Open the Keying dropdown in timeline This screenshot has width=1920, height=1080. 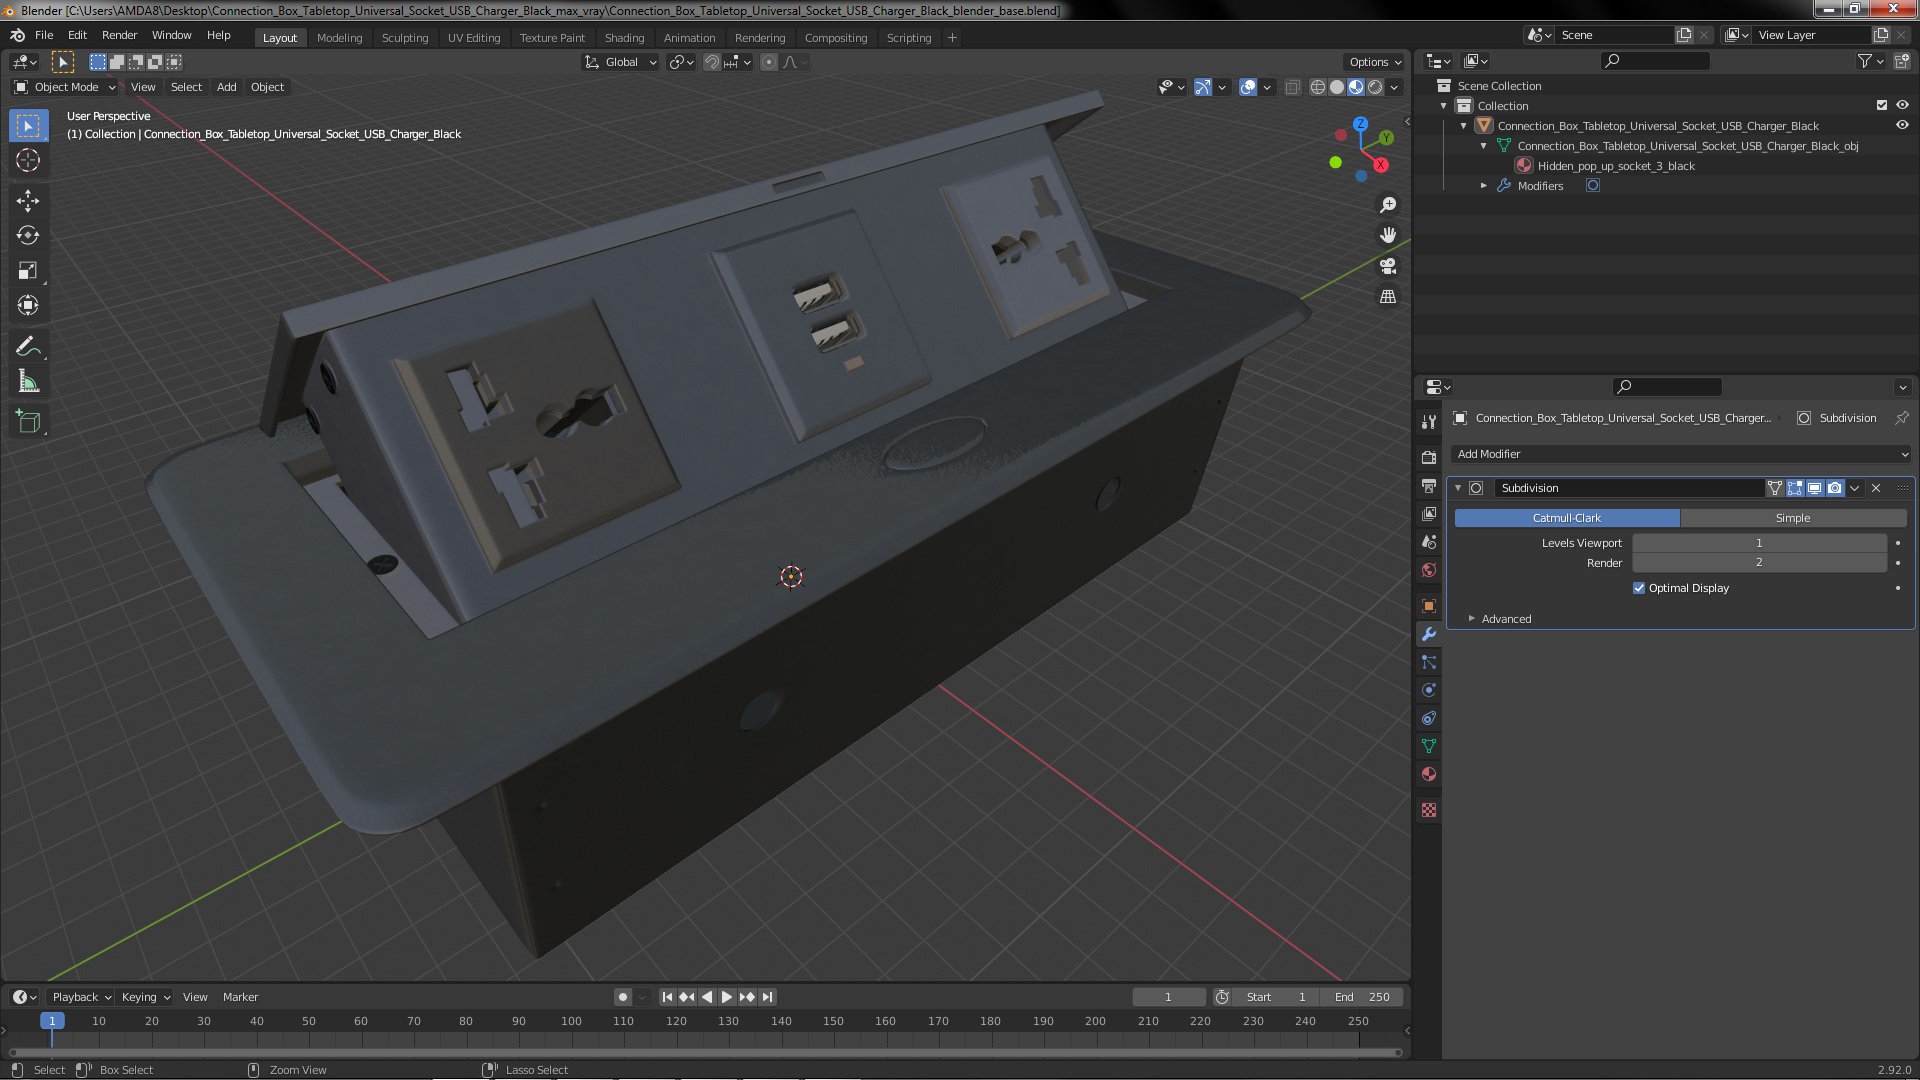[145, 997]
